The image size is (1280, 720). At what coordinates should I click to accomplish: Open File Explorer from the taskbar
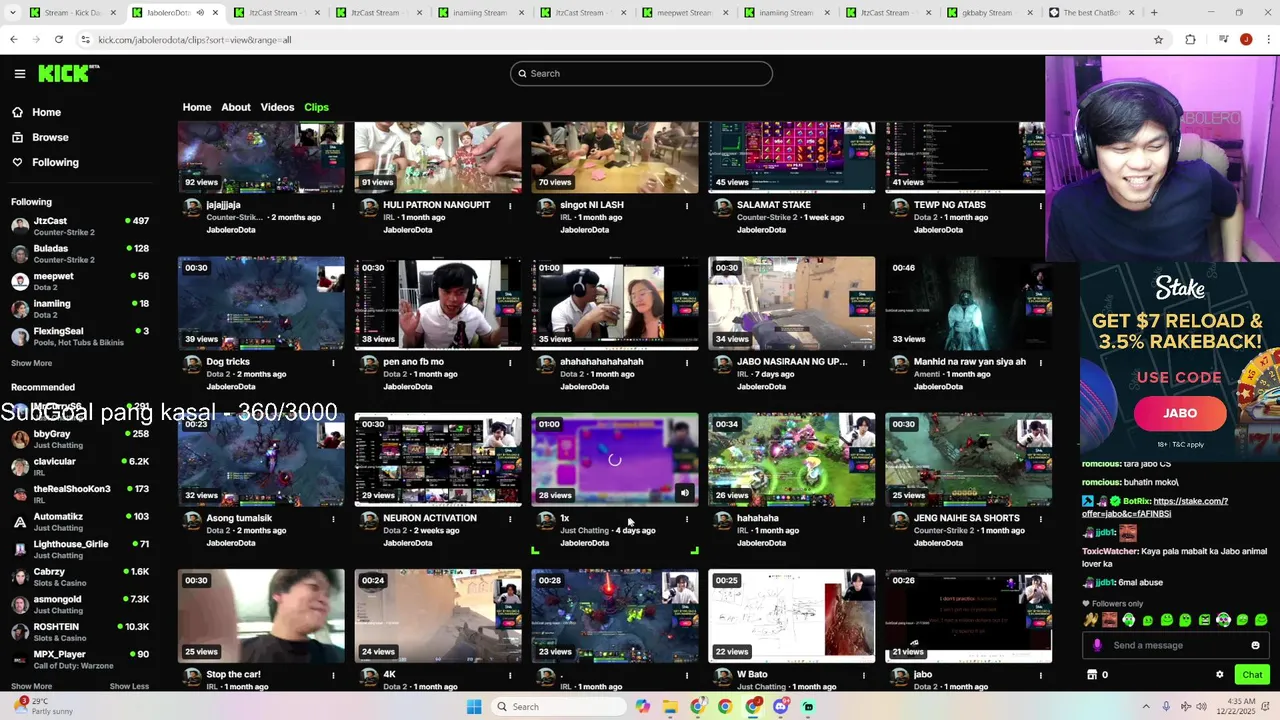(x=670, y=706)
